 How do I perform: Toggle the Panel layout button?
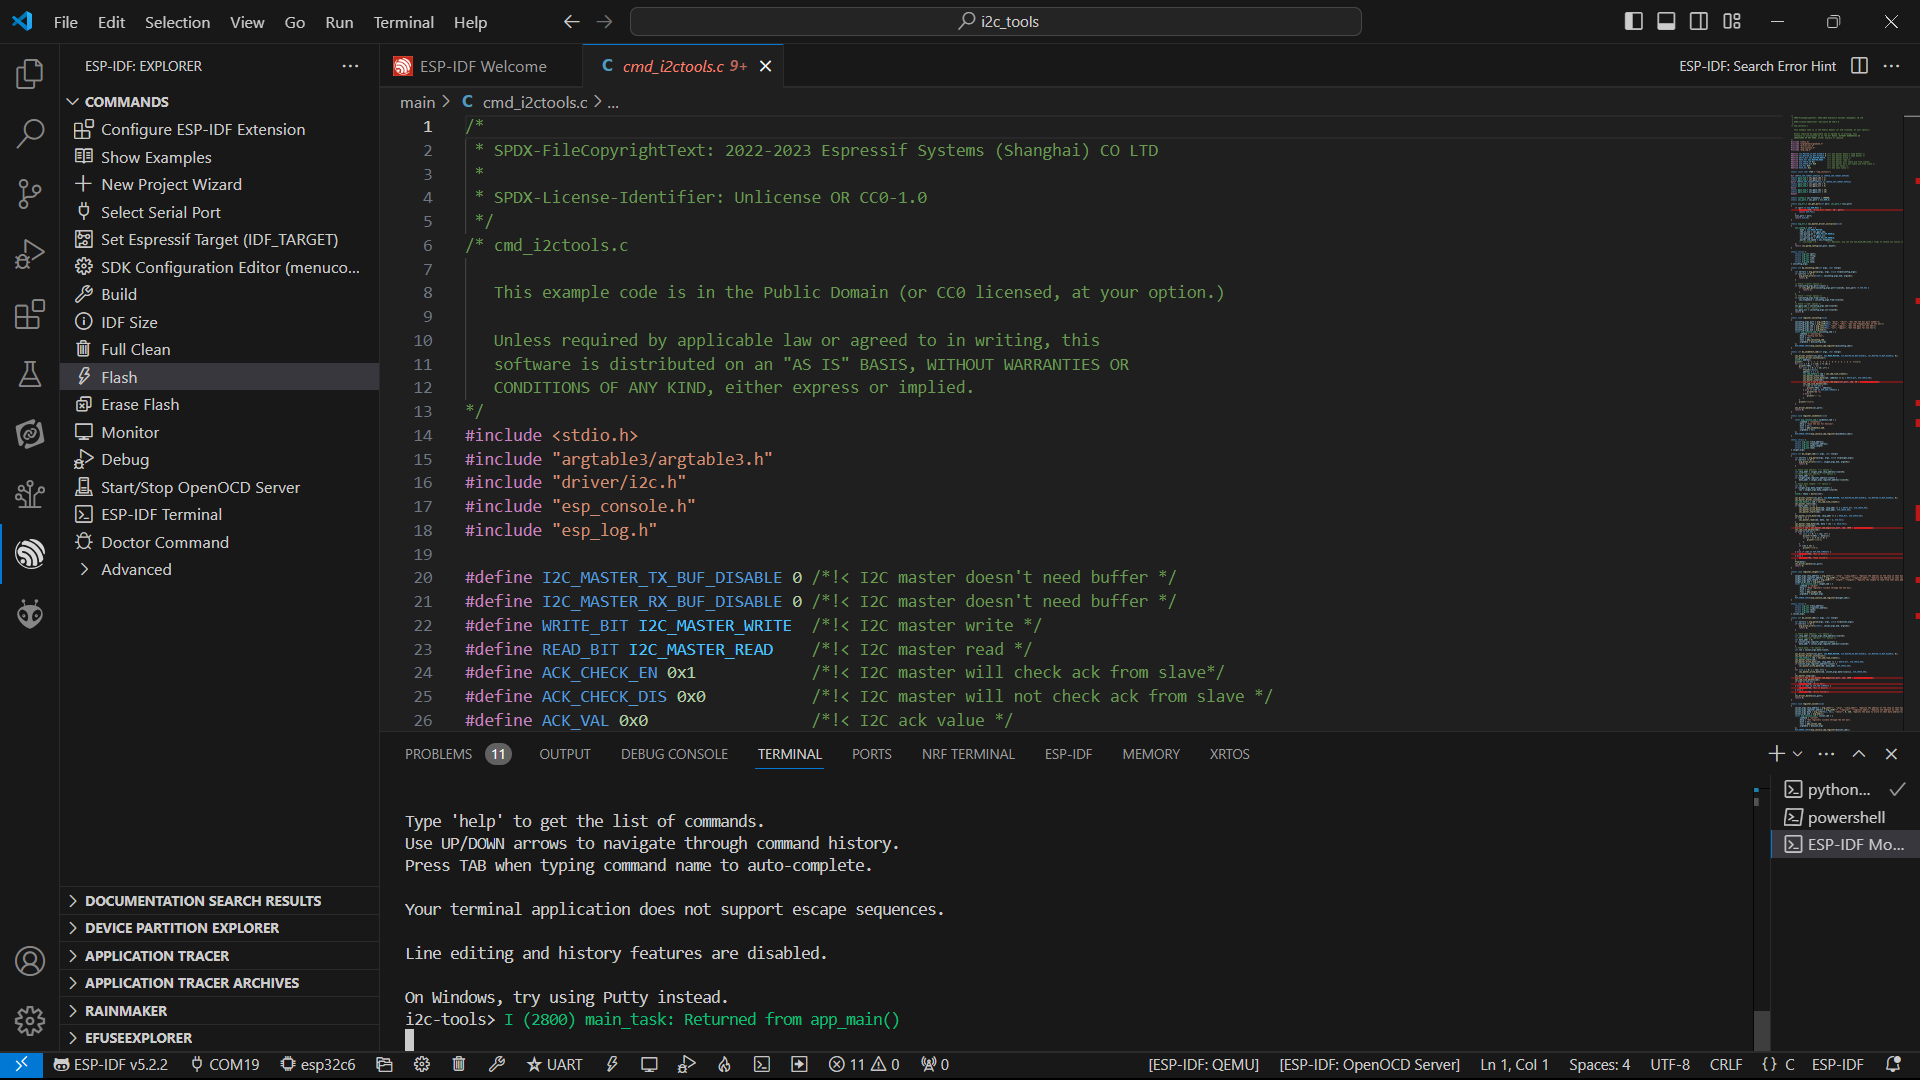point(1666,21)
